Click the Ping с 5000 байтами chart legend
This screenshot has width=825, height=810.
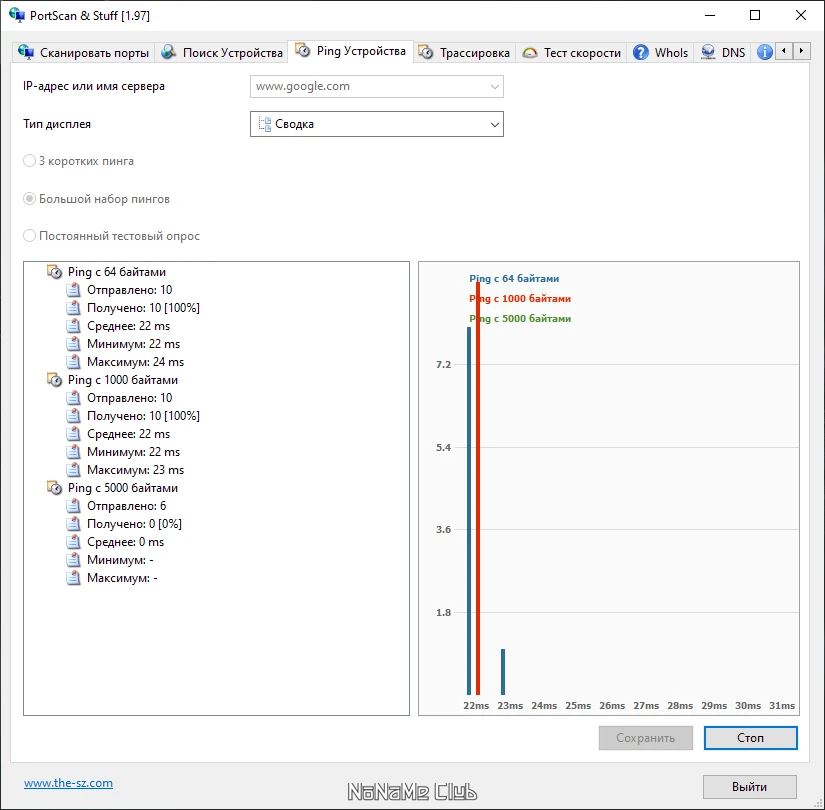pyautogui.click(x=520, y=318)
